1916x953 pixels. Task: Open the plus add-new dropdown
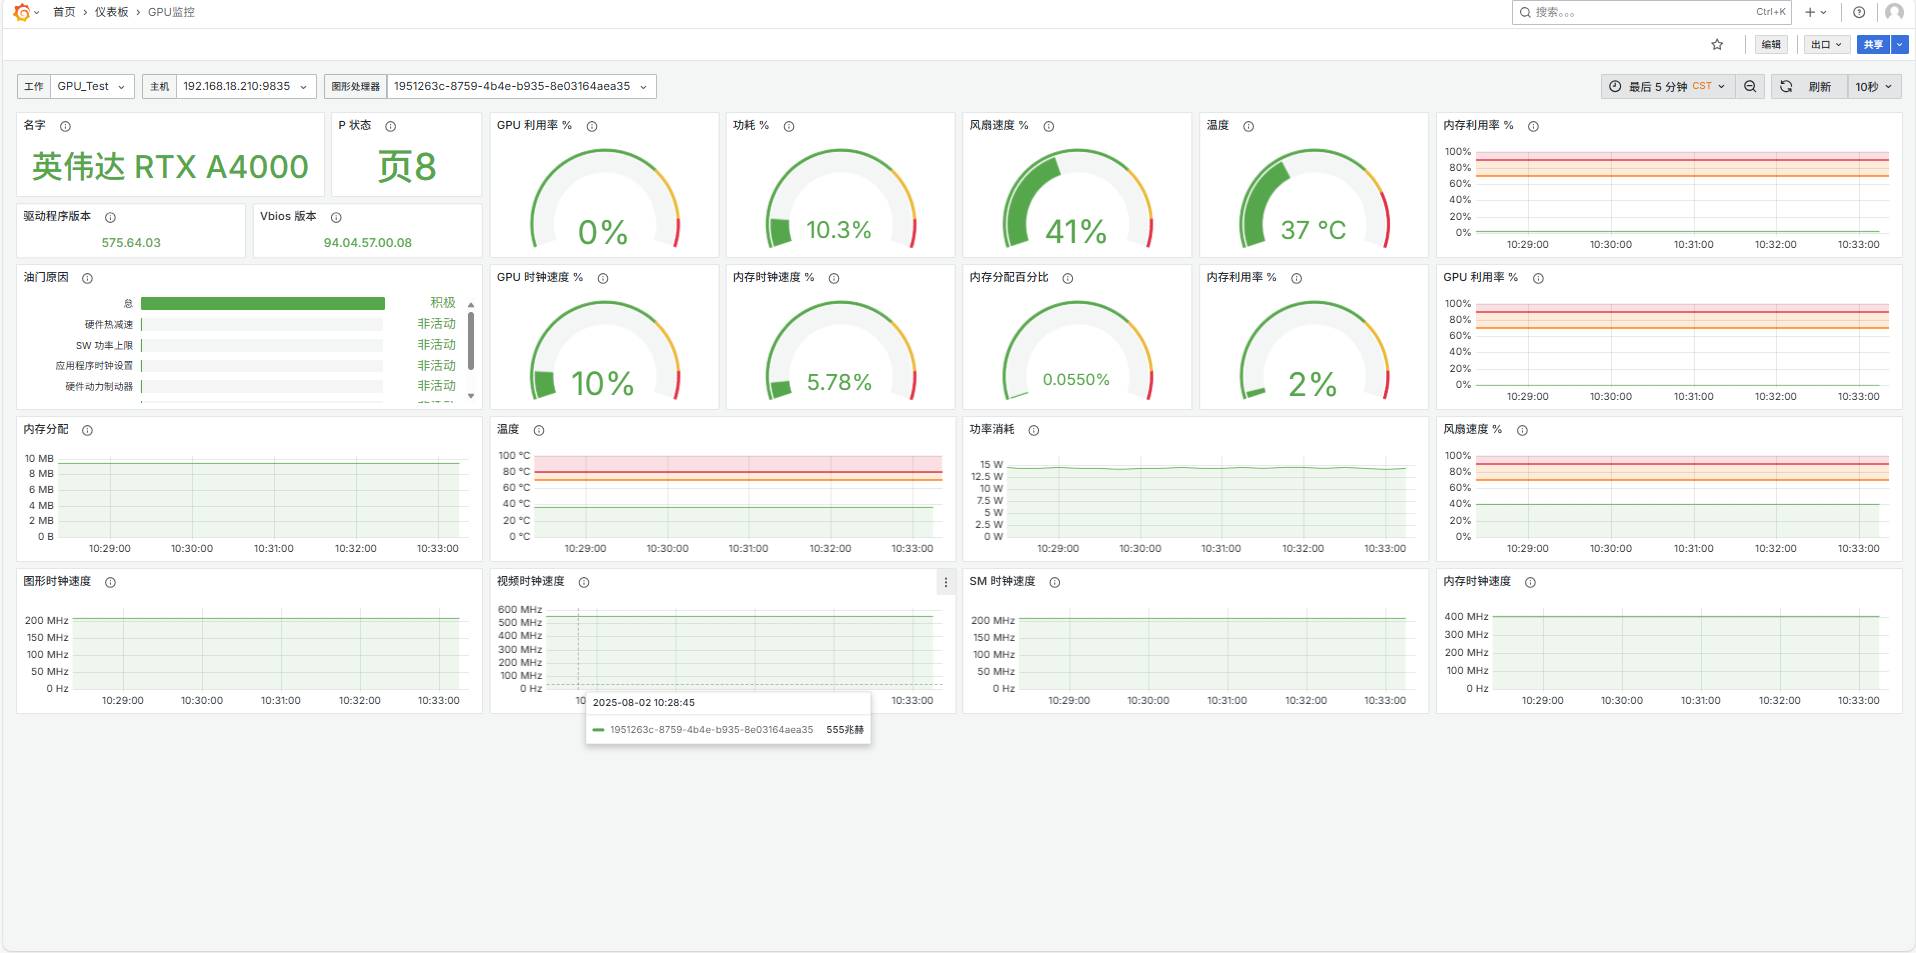[1815, 12]
